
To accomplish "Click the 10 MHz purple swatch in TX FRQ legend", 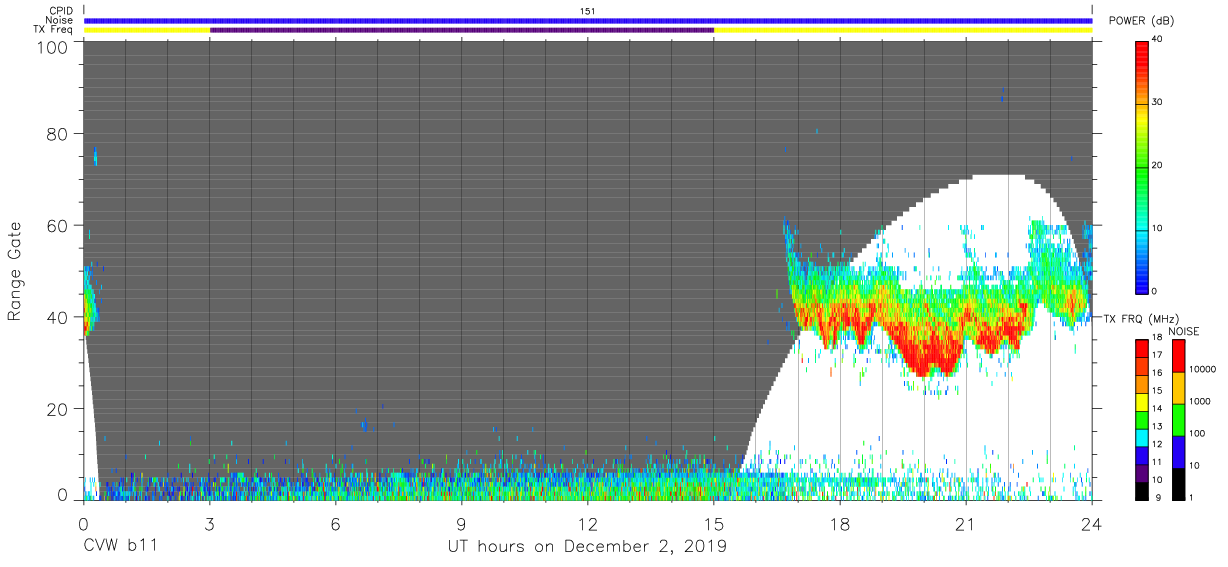I will tap(1143, 473).
